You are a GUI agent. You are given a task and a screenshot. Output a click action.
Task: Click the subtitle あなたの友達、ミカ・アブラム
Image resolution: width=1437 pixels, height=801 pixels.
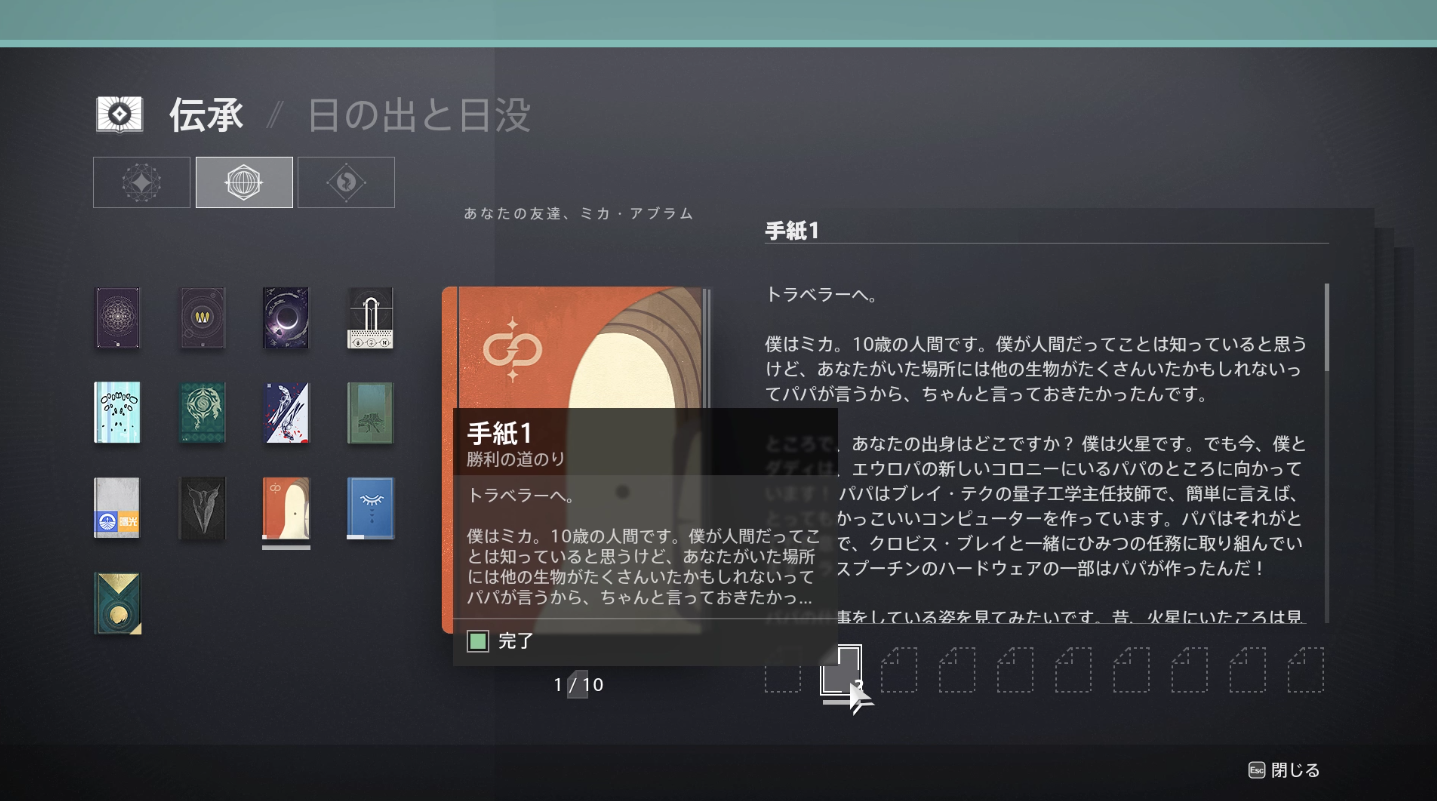[579, 214]
